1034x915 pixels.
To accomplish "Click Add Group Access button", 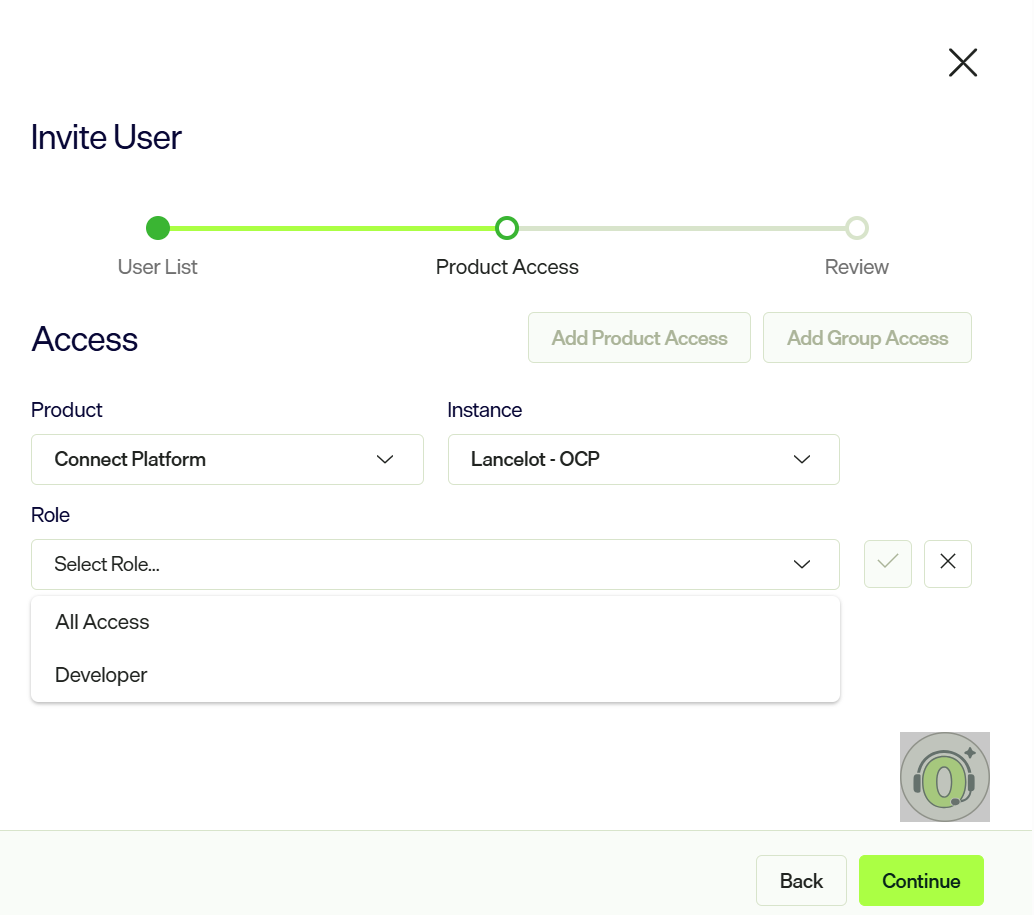I will click(x=867, y=338).
